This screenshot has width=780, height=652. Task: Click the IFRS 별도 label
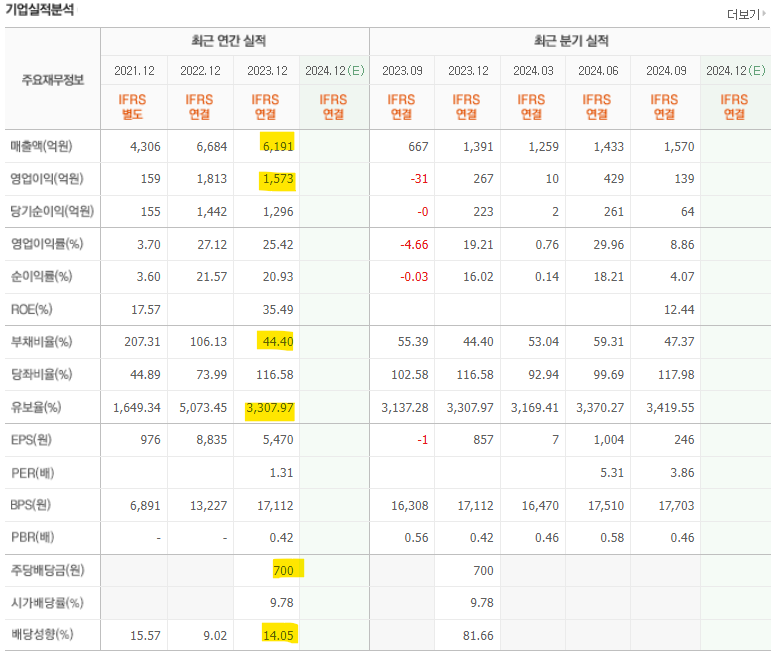point(132,107)
